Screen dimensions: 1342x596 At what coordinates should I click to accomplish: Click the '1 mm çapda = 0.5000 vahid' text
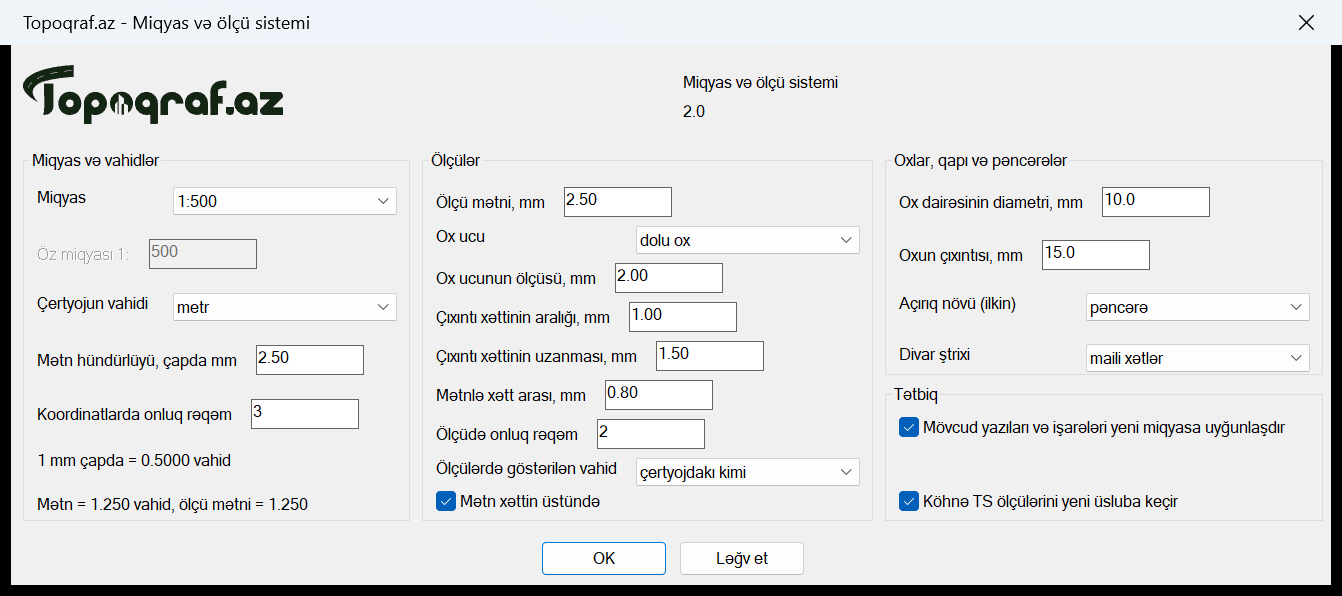click(x=134, y=460)
